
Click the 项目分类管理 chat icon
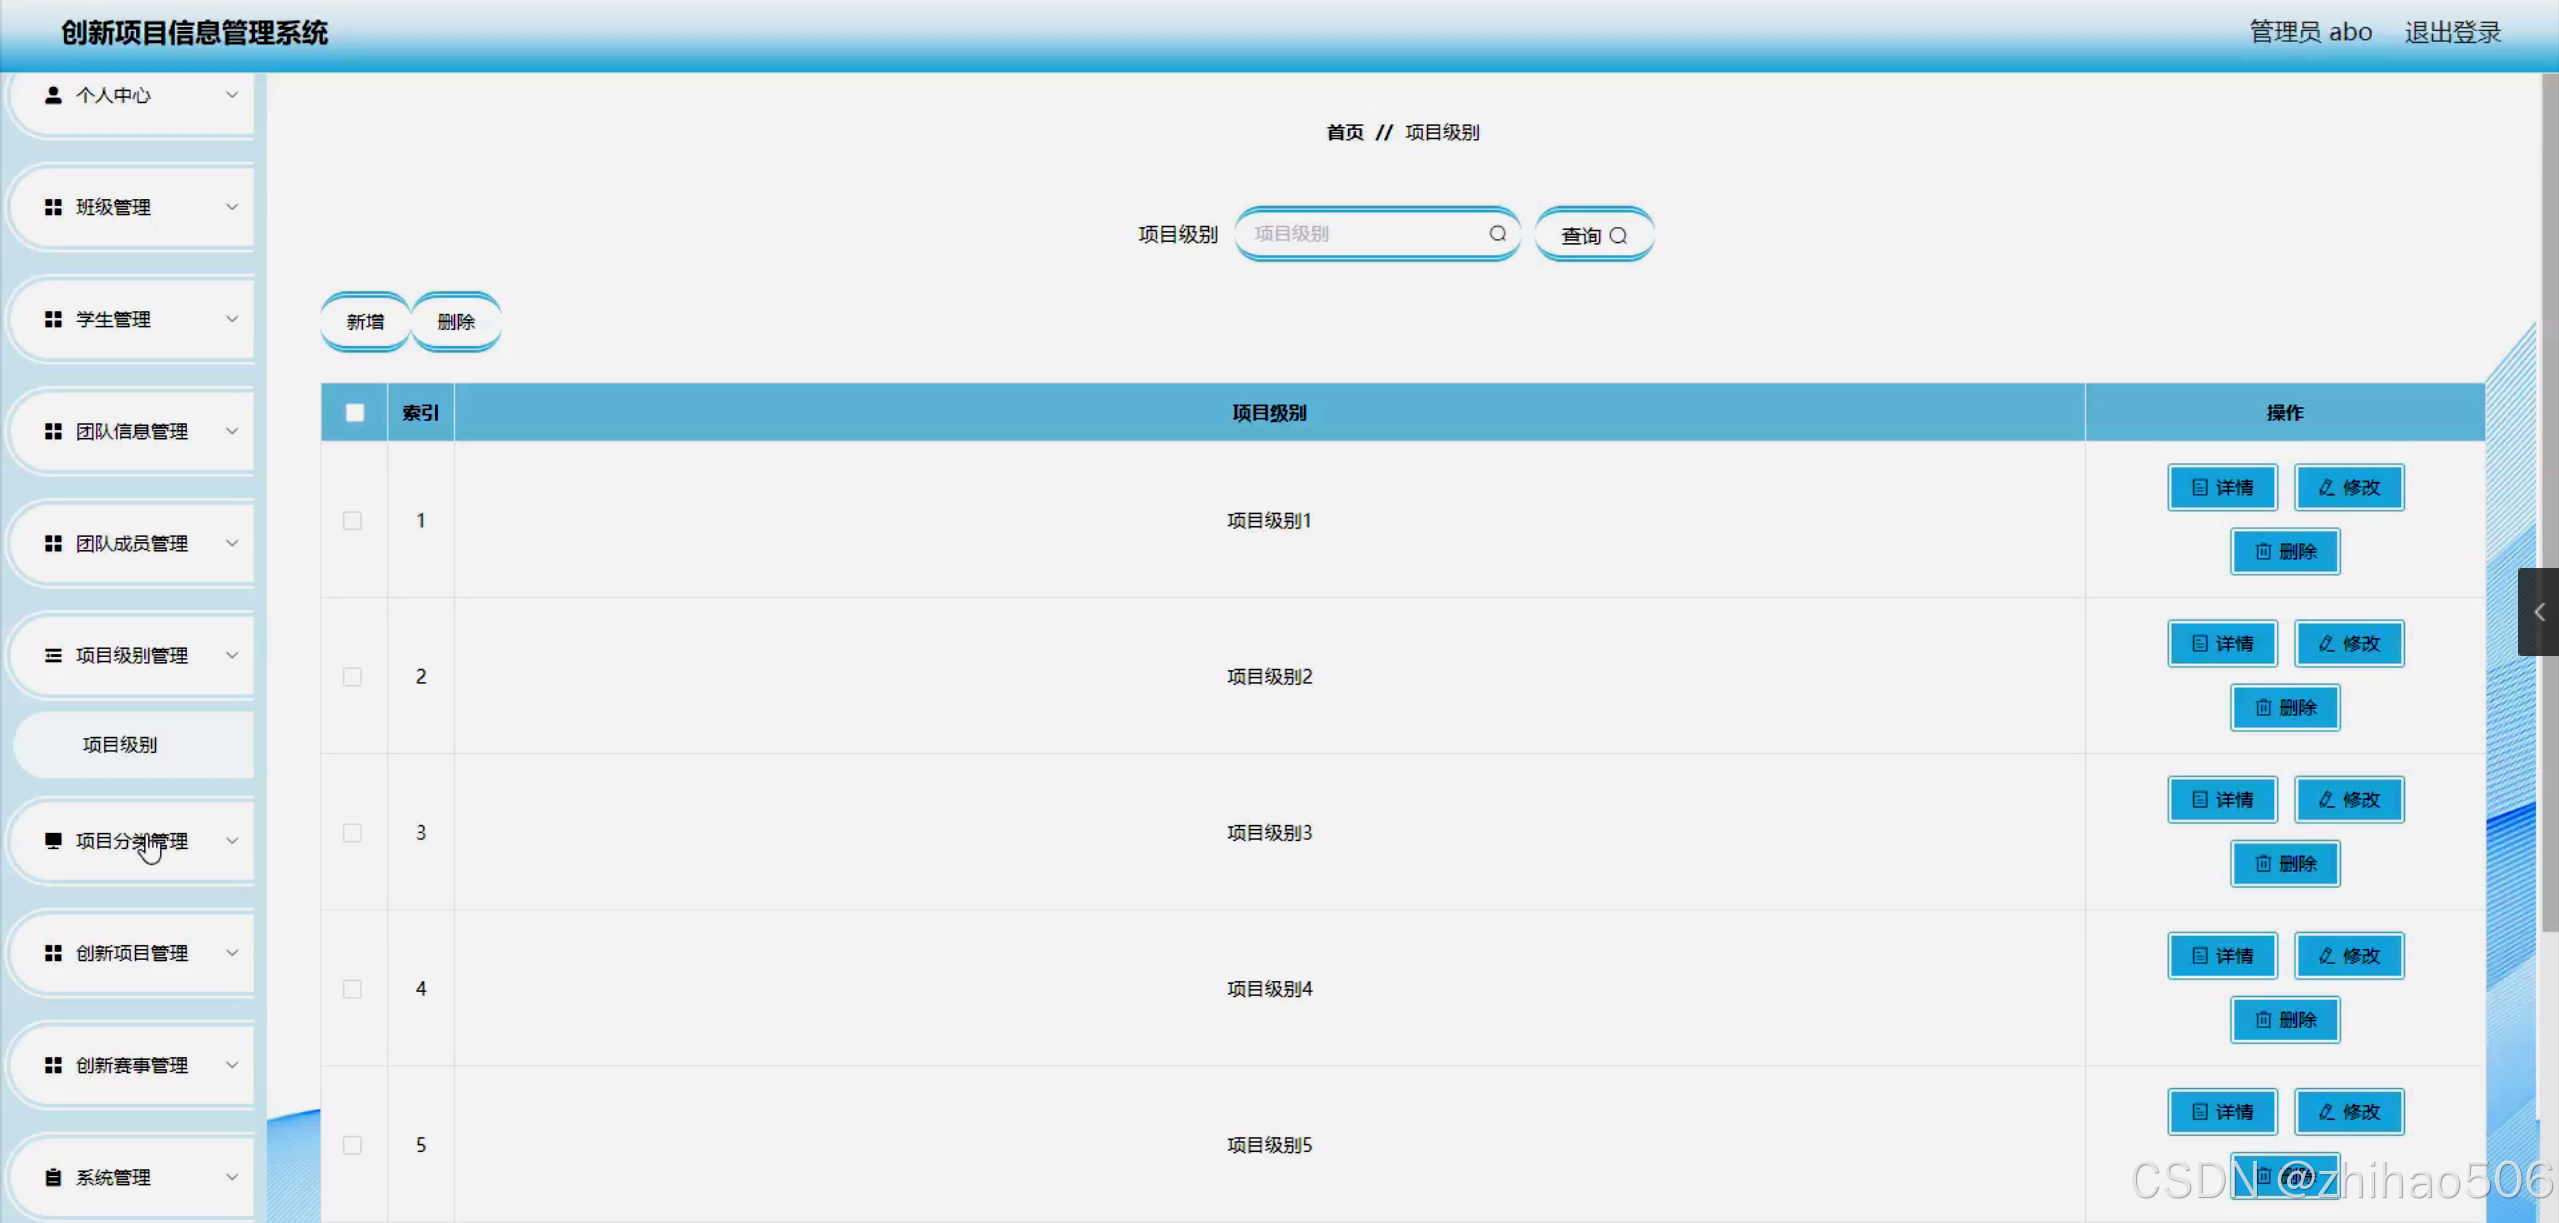coord(52,841)
